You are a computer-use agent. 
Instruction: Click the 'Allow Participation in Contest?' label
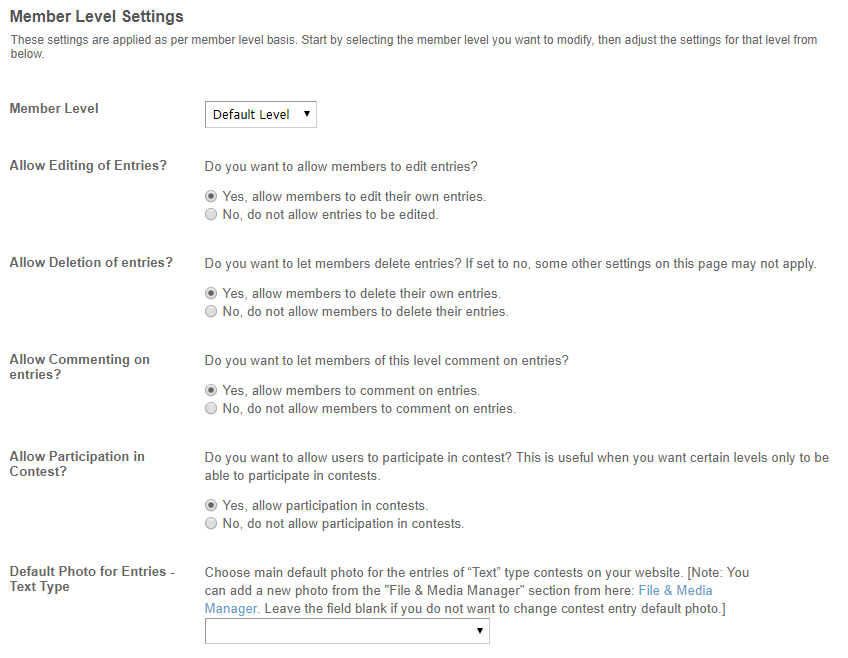pyautogui.click(x=77, y=464)
